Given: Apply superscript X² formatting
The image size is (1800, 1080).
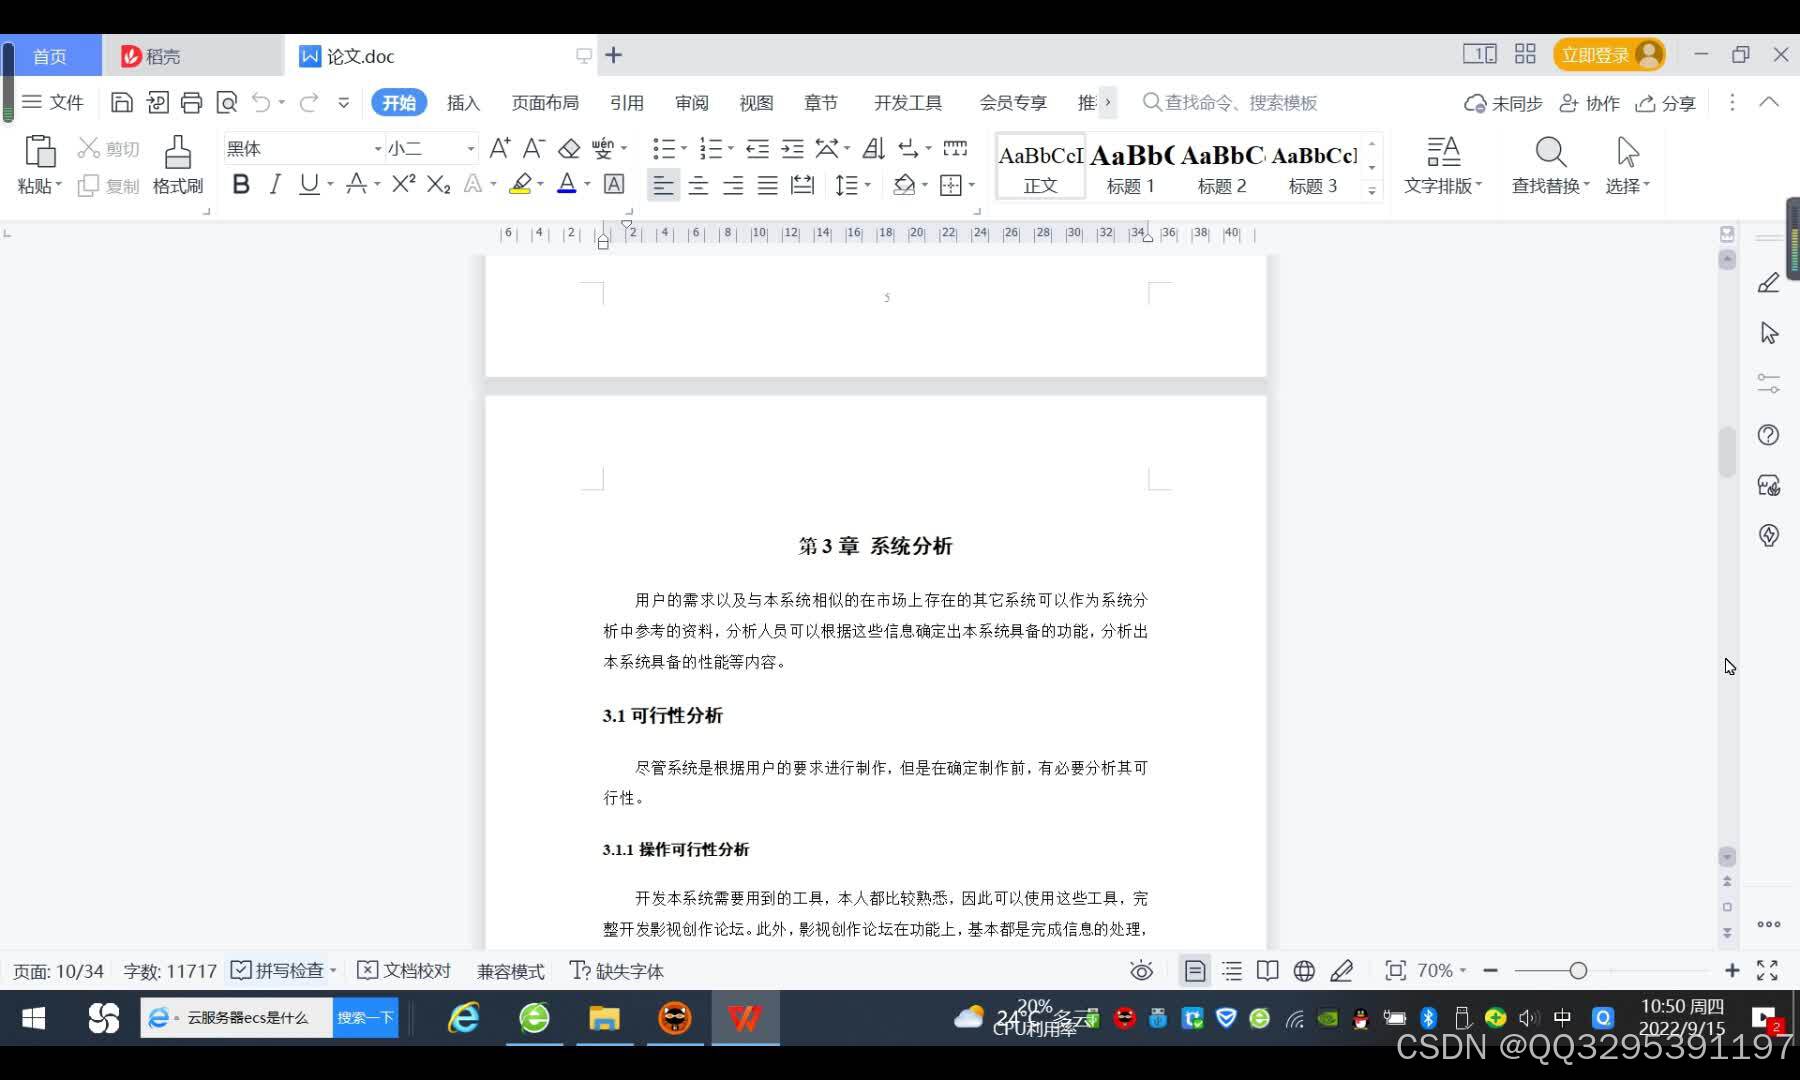Looking at the screenshot, I should [x=404, y=184].
